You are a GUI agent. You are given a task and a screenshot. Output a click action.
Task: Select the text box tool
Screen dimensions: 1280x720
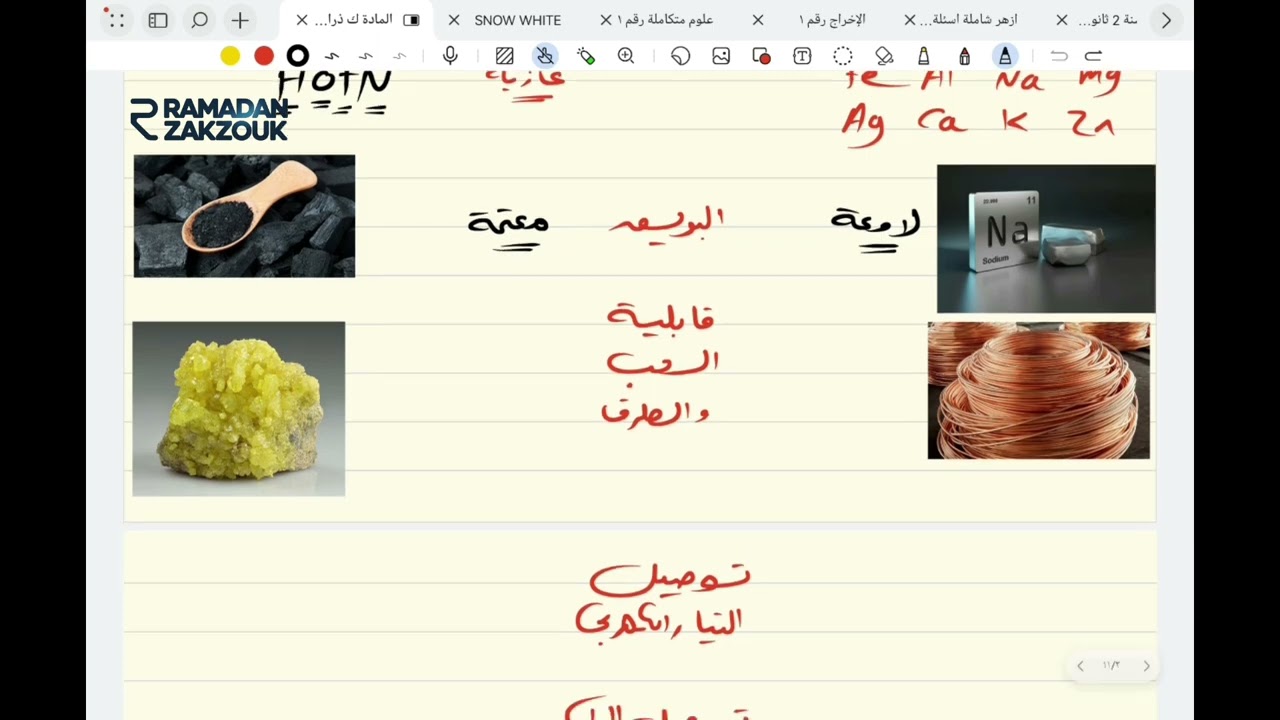(x=802, y=56)
